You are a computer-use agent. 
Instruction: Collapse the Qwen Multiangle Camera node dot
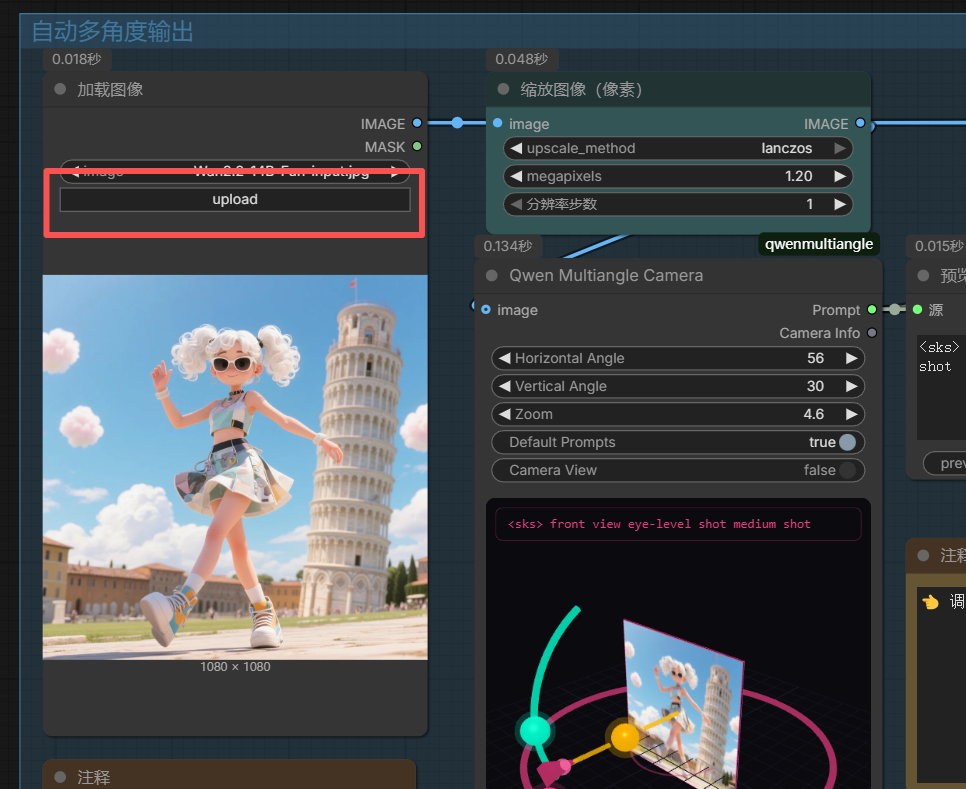[x=492, y=275]
